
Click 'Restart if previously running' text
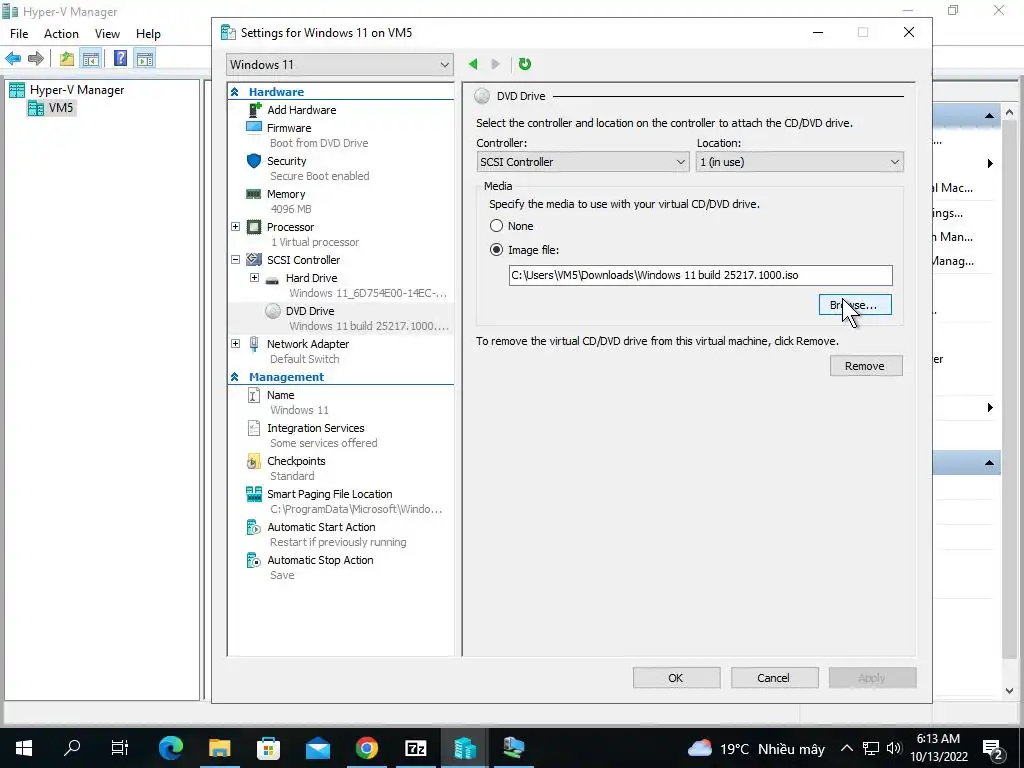click(x=338, y=542)
